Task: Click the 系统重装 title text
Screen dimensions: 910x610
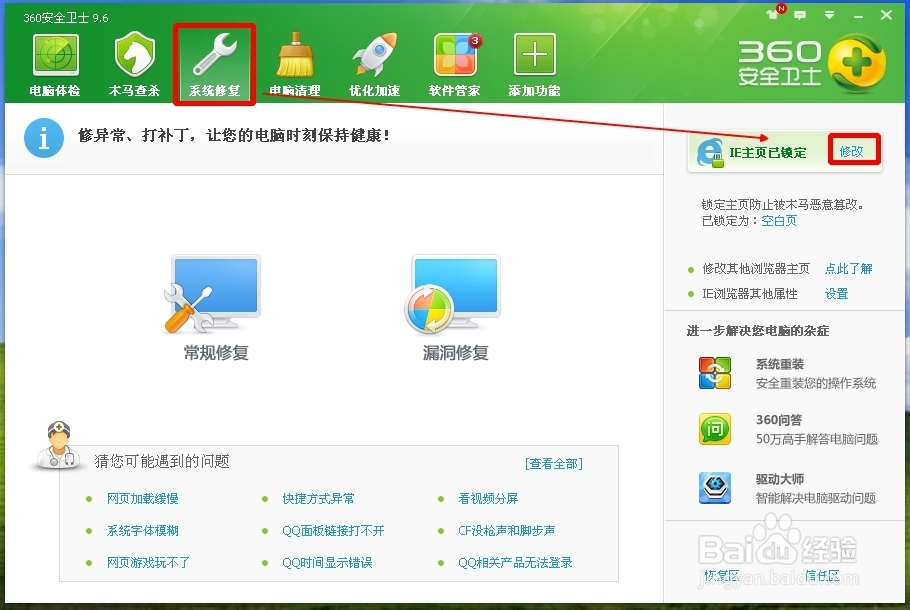Action: pyautogui.click(x=779, y=364)
